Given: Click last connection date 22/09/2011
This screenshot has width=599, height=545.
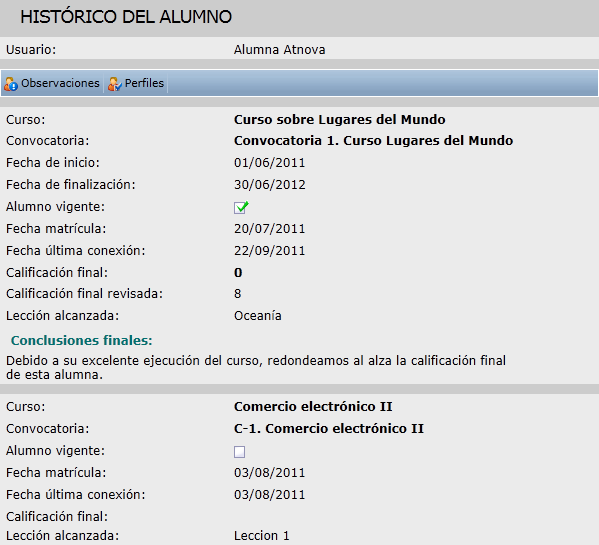Looking at the screenshot, I should 270,251.
